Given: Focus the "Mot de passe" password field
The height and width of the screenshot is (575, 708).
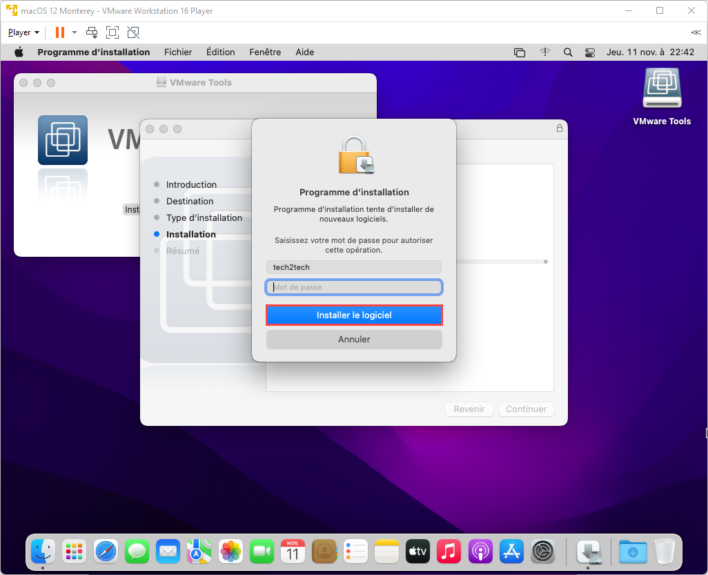Looking at the screenshot, I should [354, 288].
